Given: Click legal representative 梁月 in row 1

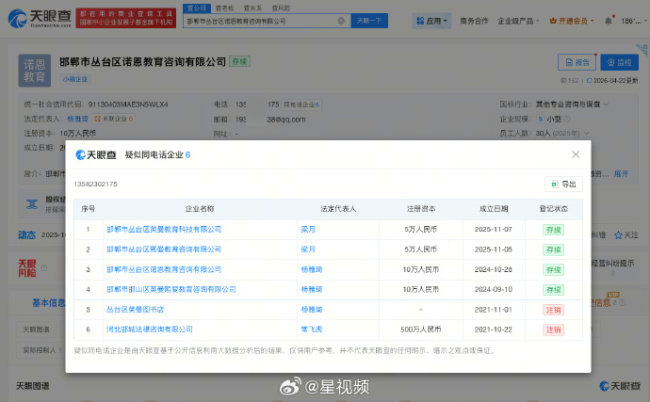Looking at the screenshot, I should (x=308, y=230).
